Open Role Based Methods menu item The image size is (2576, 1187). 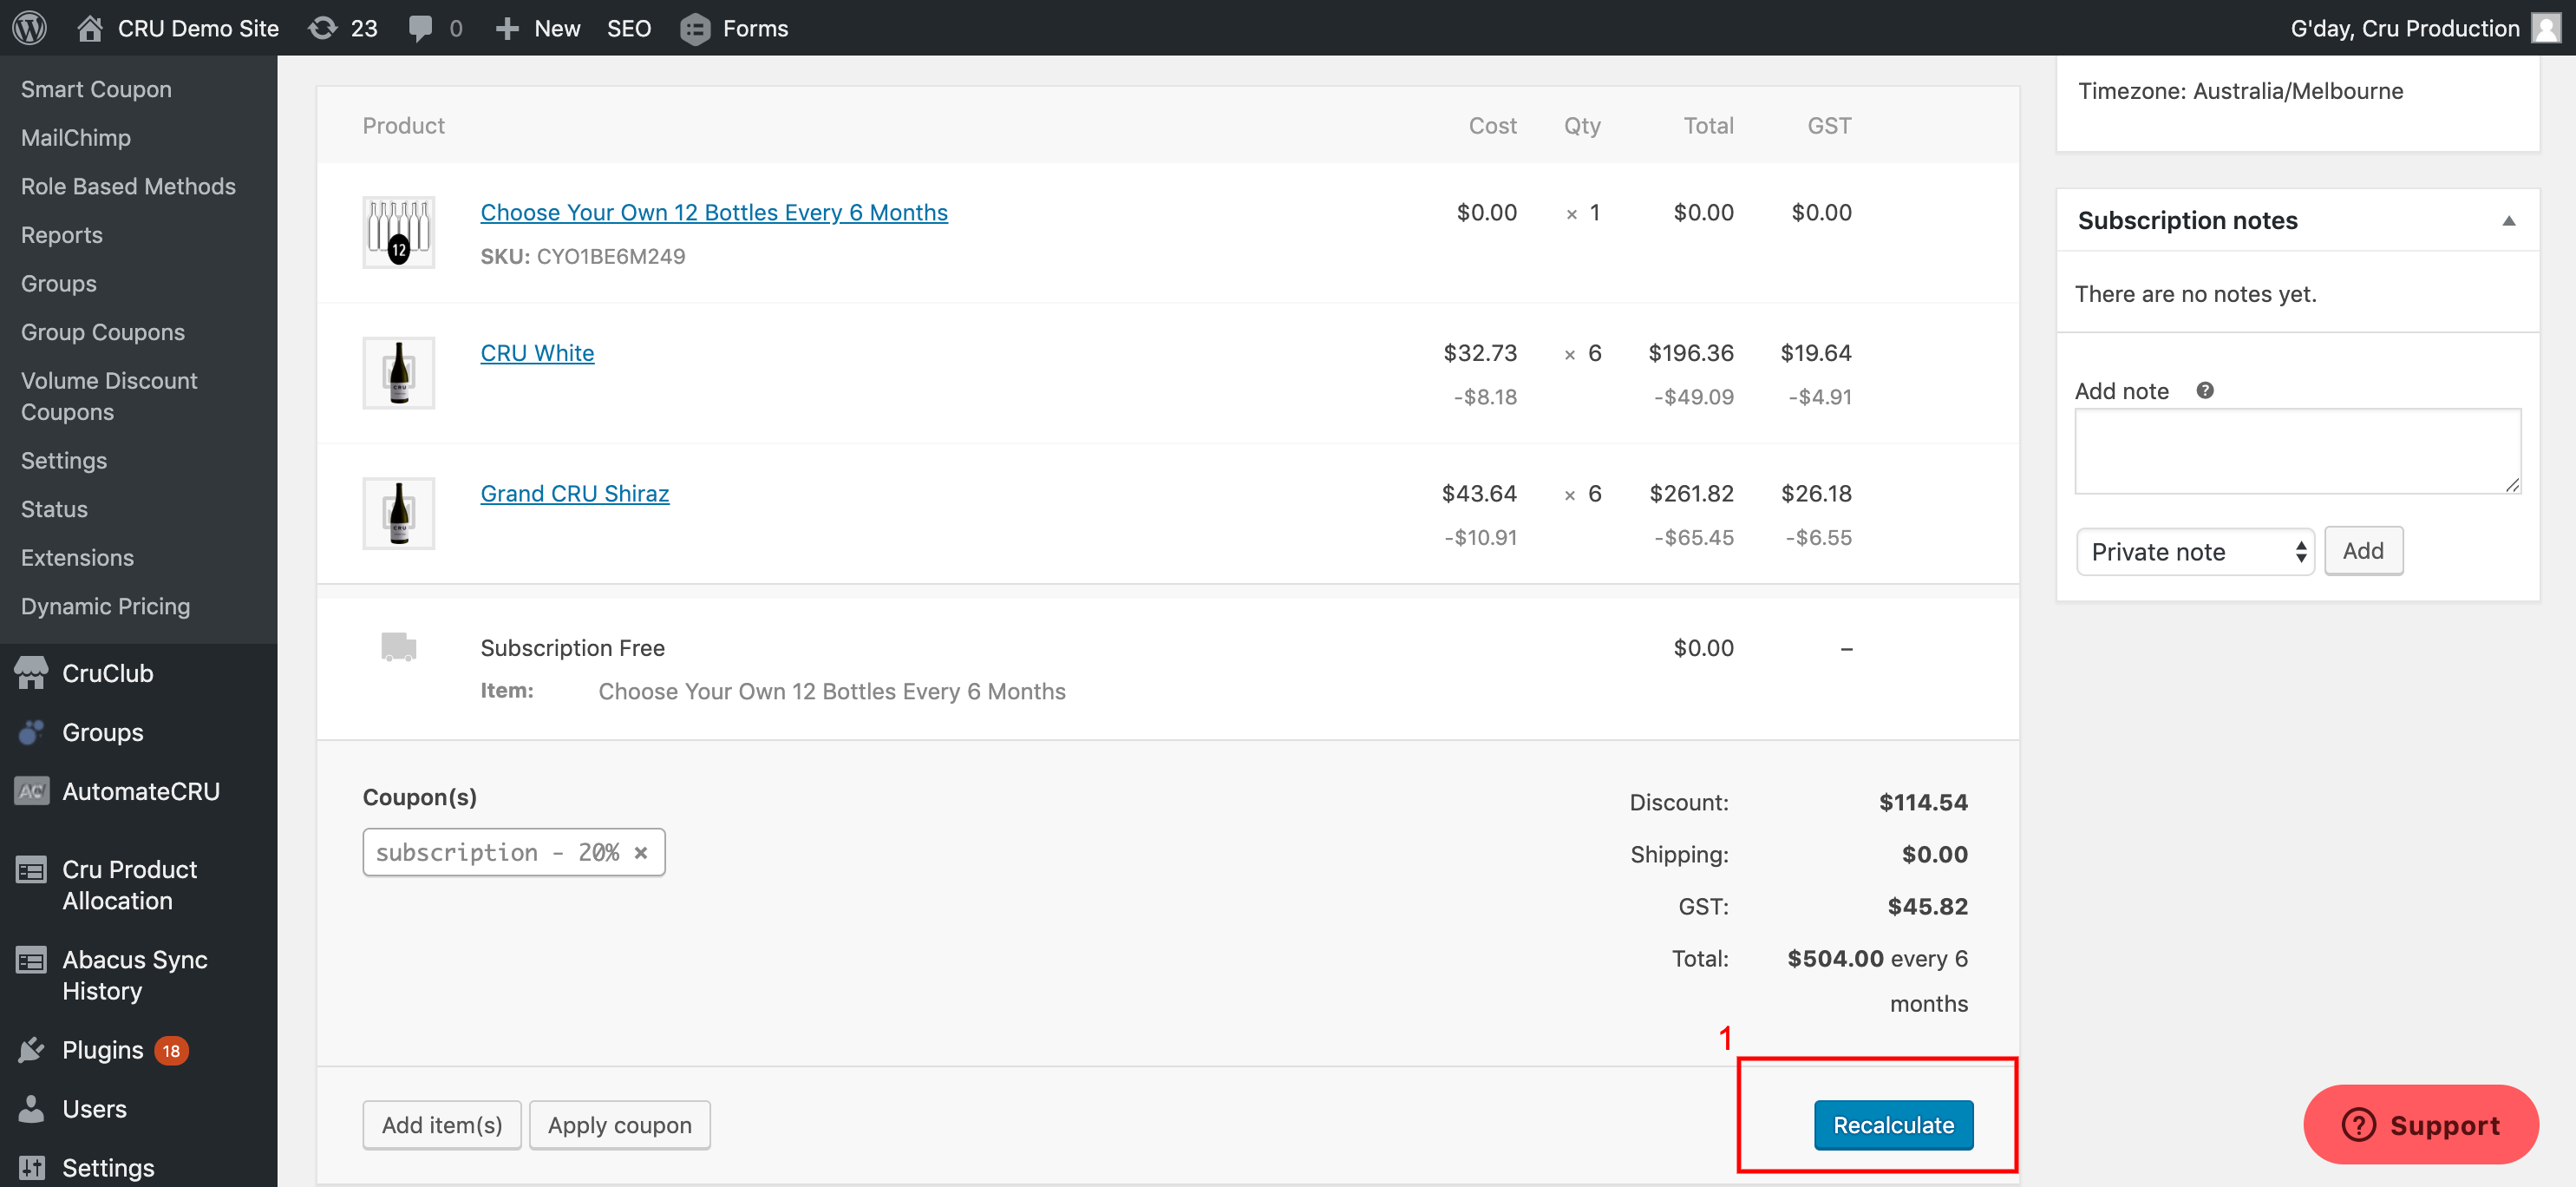pyautogui.click(x=128, y=186)
